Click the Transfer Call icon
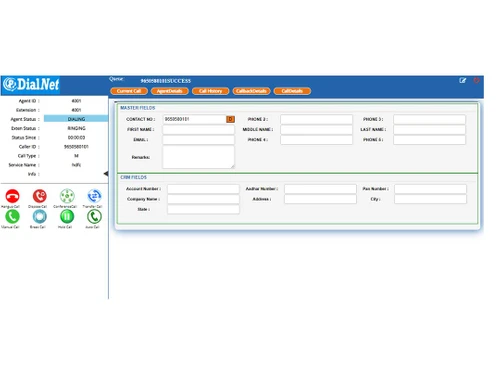 [x=94, y=196]
